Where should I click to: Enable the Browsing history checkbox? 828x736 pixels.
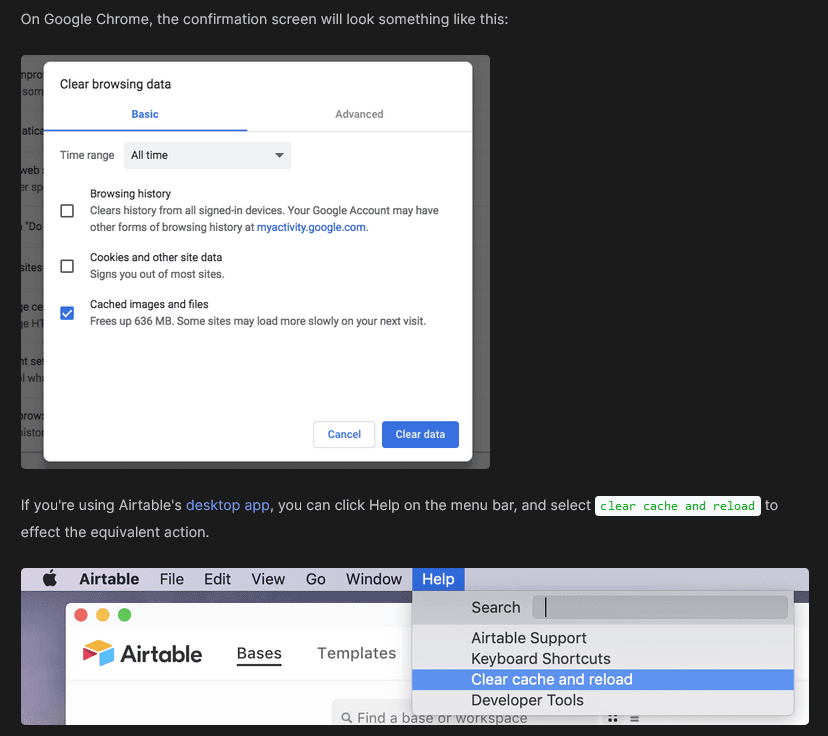tap(67, 211)
